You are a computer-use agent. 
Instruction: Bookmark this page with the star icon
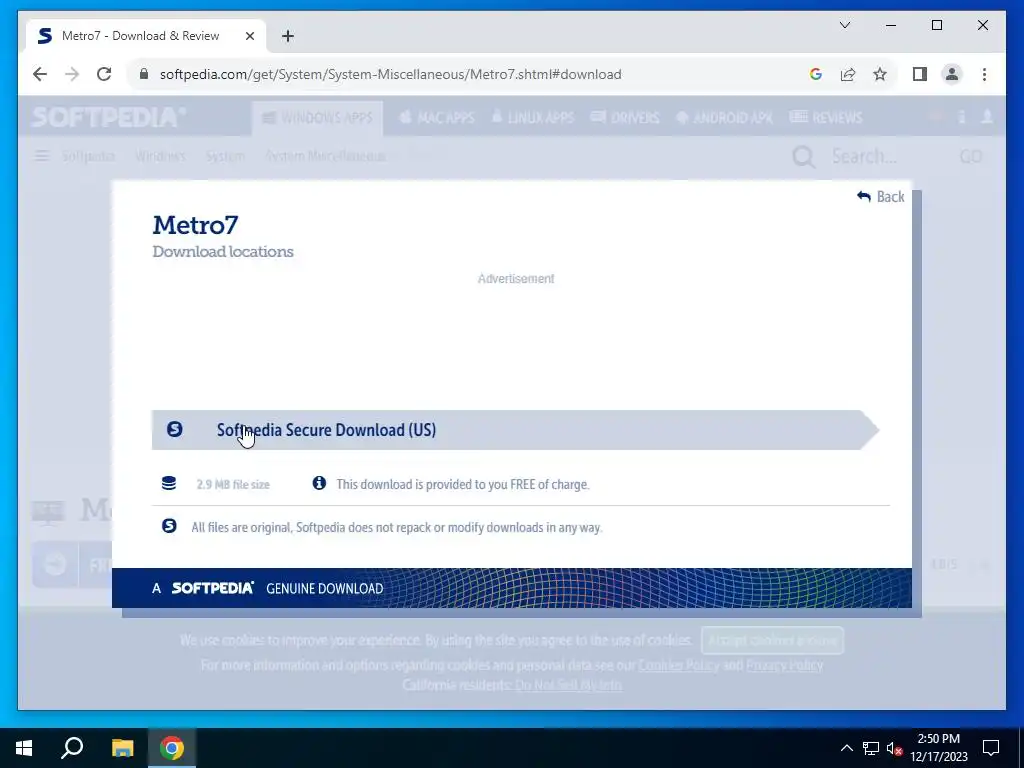(x=880, y=74)
